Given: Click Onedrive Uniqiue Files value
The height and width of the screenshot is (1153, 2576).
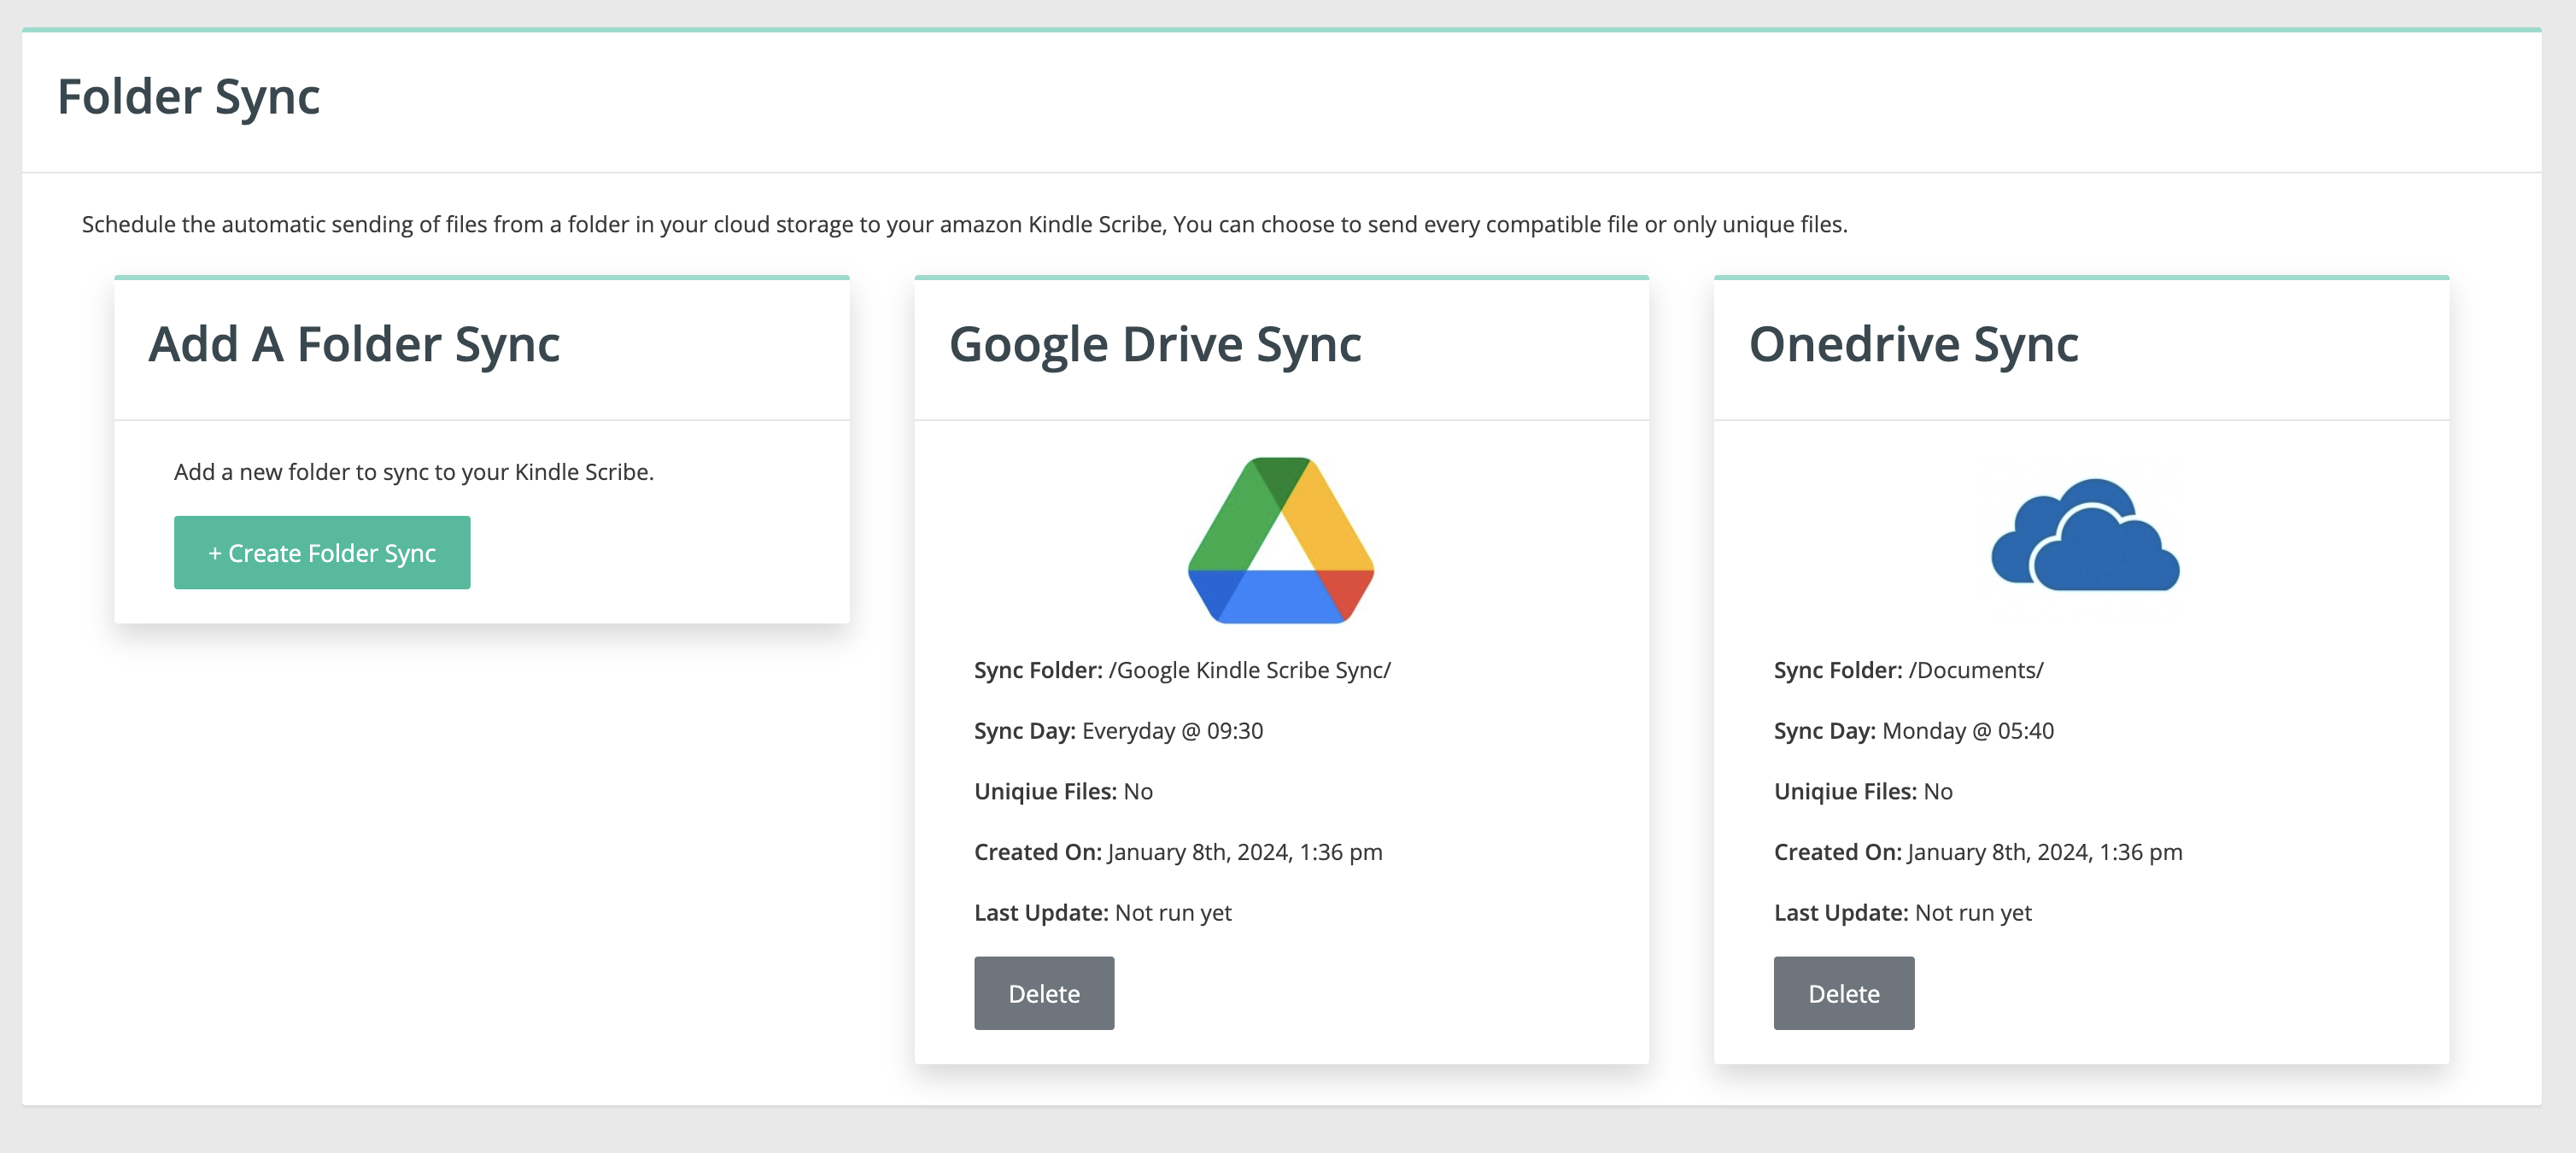Looking at the screenshot, I should click(1937, 792).
